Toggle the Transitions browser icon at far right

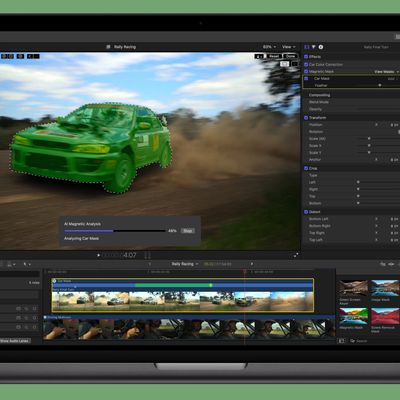coord(392,264)
